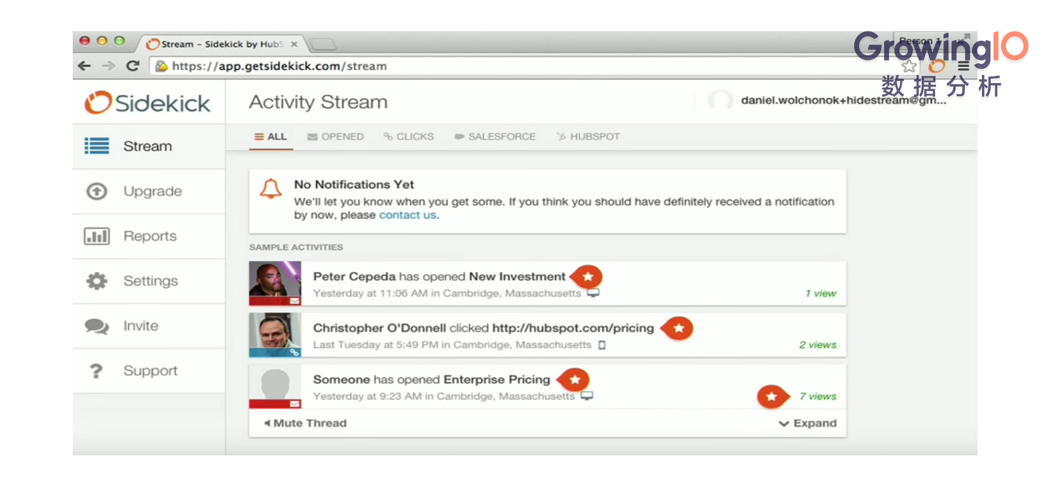Click the Sidekick logo in sidebar
This screenshot has width=1063, height=485.
coord(148,103)
